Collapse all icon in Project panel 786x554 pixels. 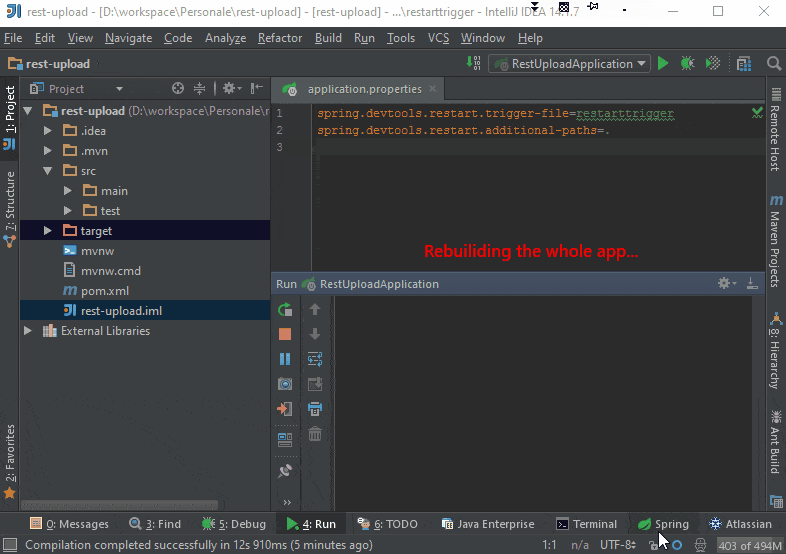pyautogui.click(x=200, y=89)
